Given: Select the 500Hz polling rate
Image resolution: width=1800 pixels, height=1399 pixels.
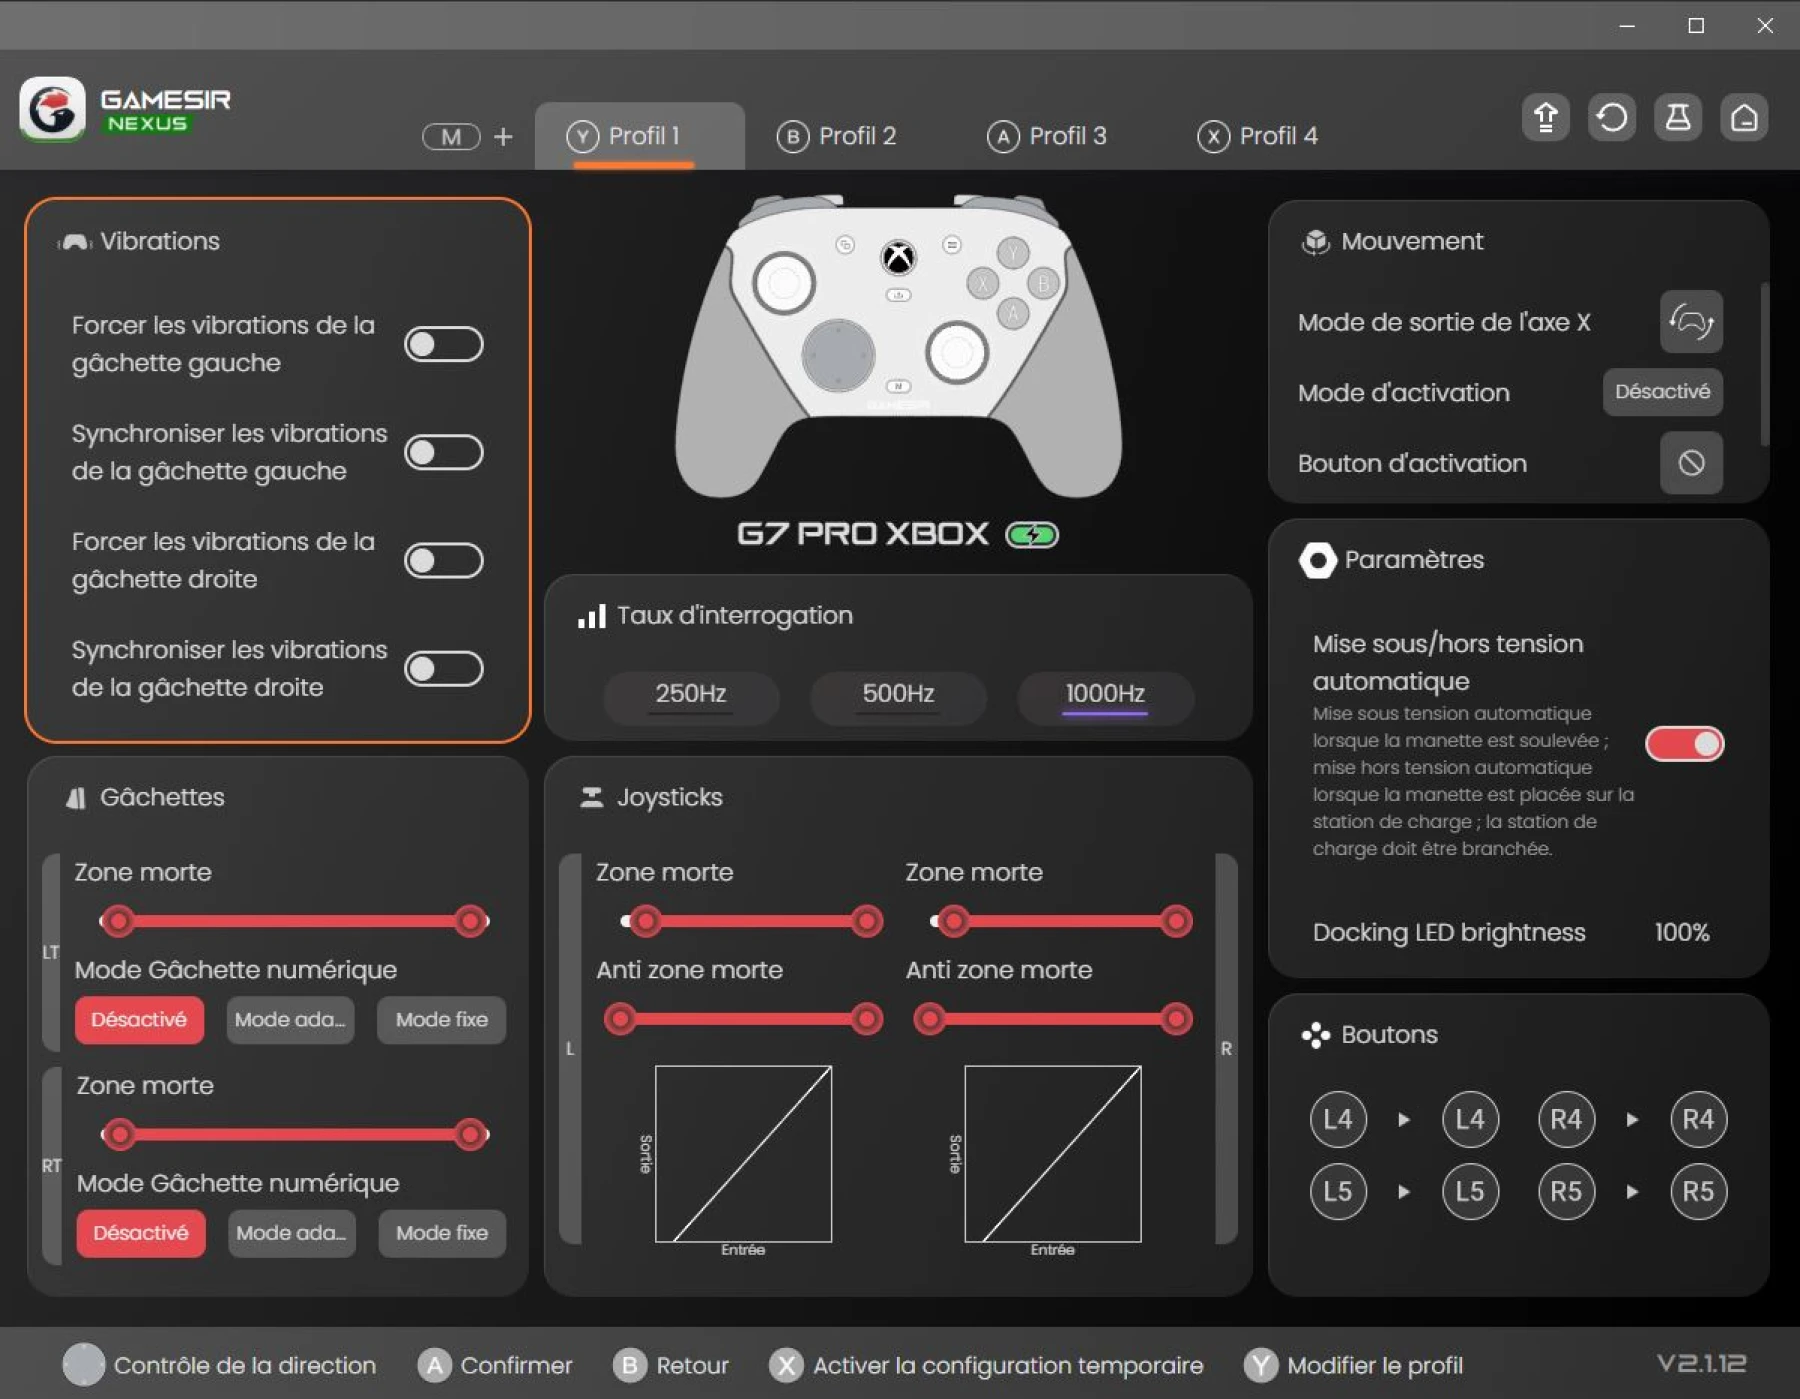Looking at the screenshot, I should [897, 695].
